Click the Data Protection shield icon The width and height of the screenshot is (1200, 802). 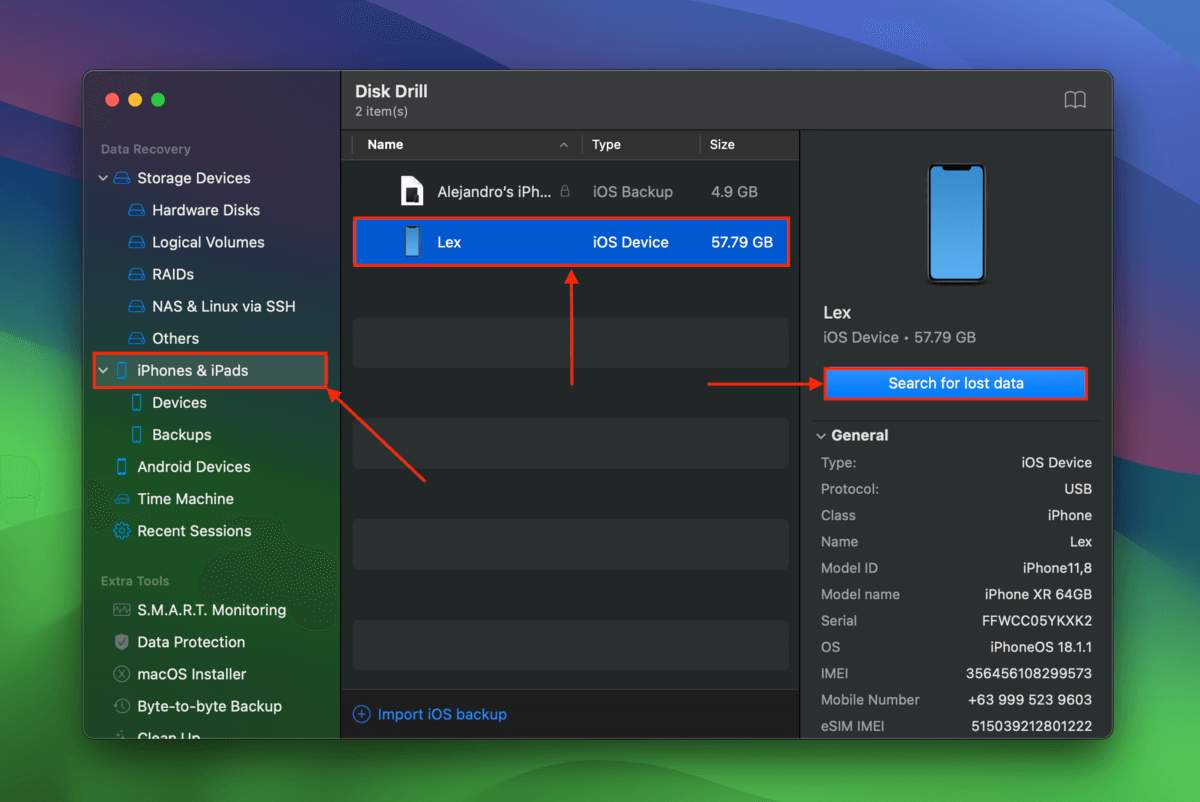pos(122,642)
